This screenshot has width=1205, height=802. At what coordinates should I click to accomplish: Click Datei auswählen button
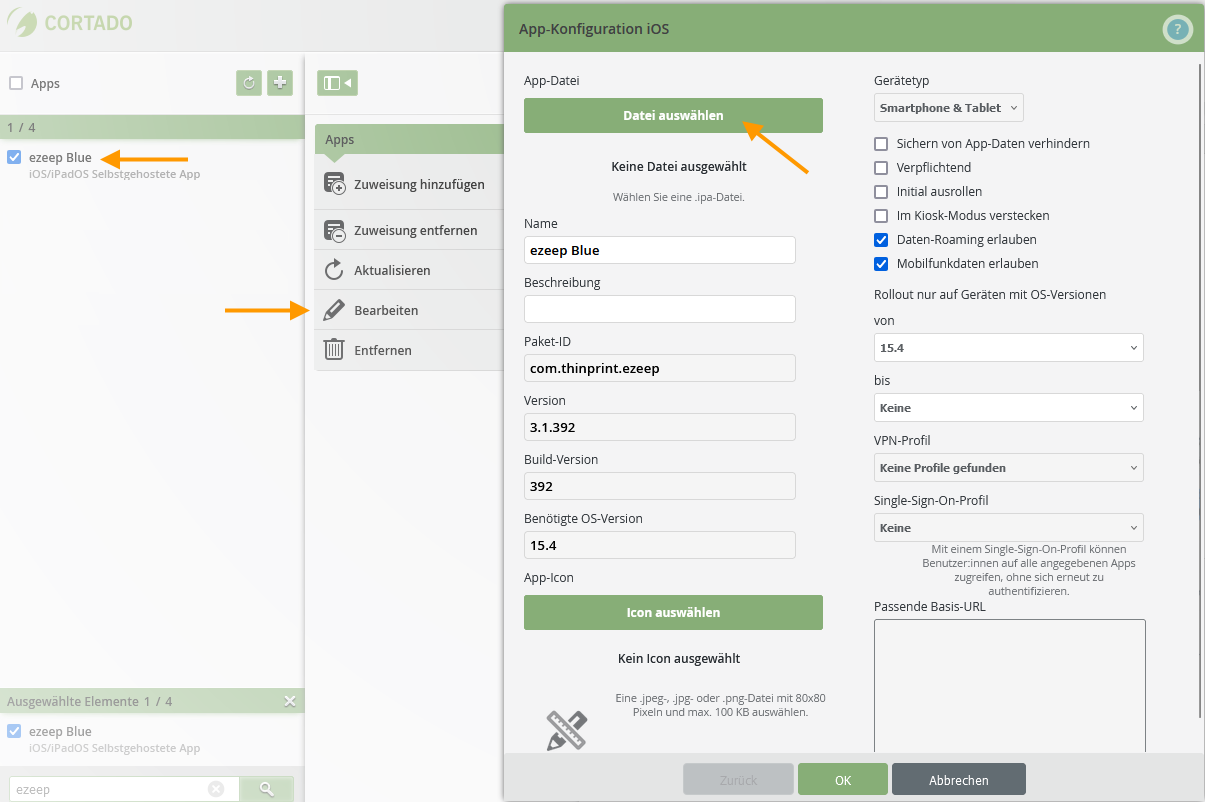pyautogui.click(x=673, y=115)
